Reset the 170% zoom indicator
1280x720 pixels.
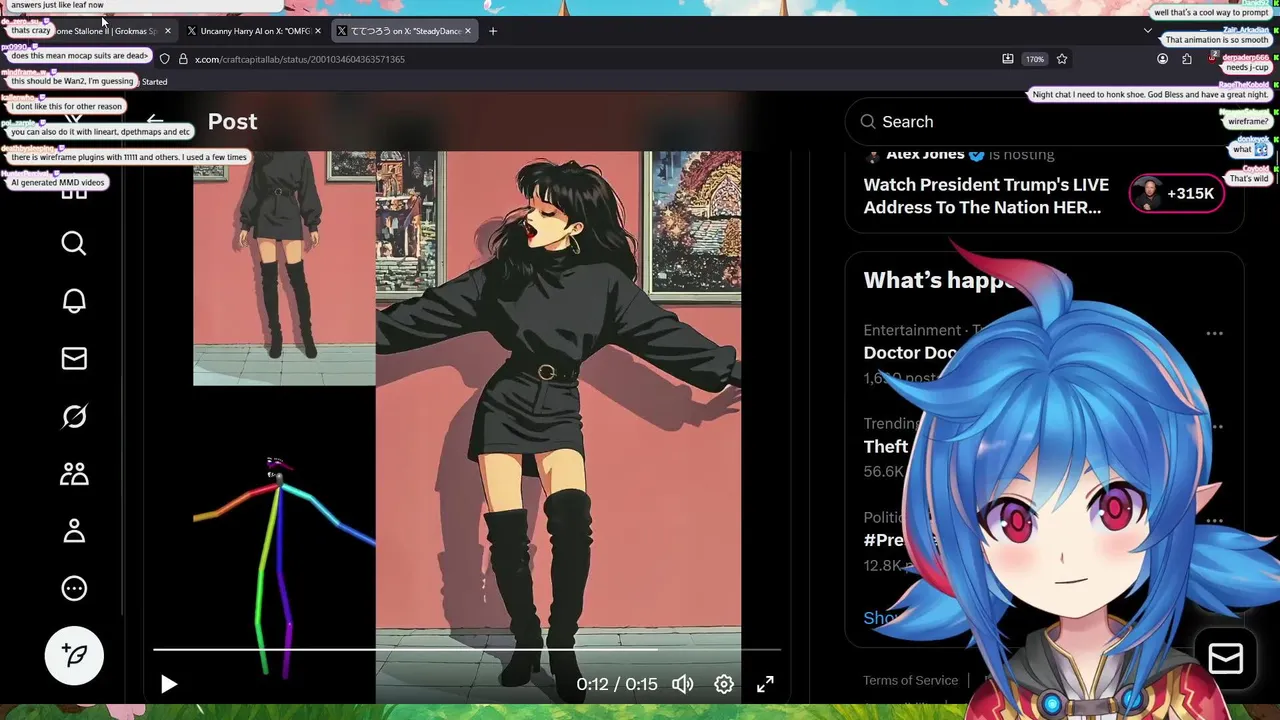point(1035,59)
